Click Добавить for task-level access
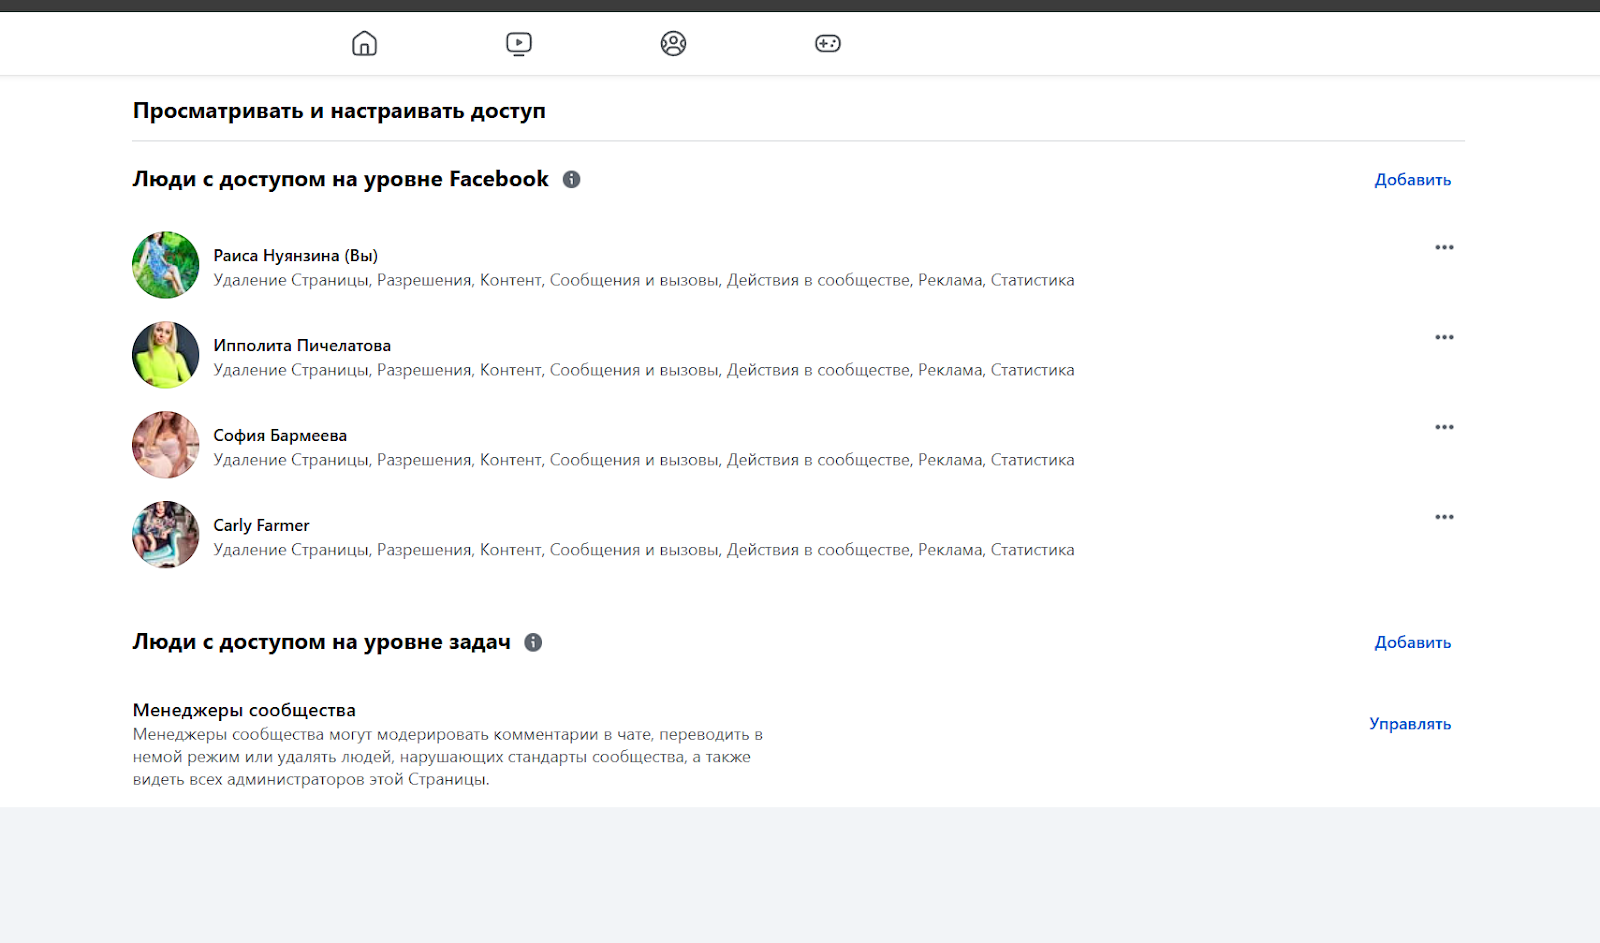This screenshot has height=943, width=1600. point(1412,642)
